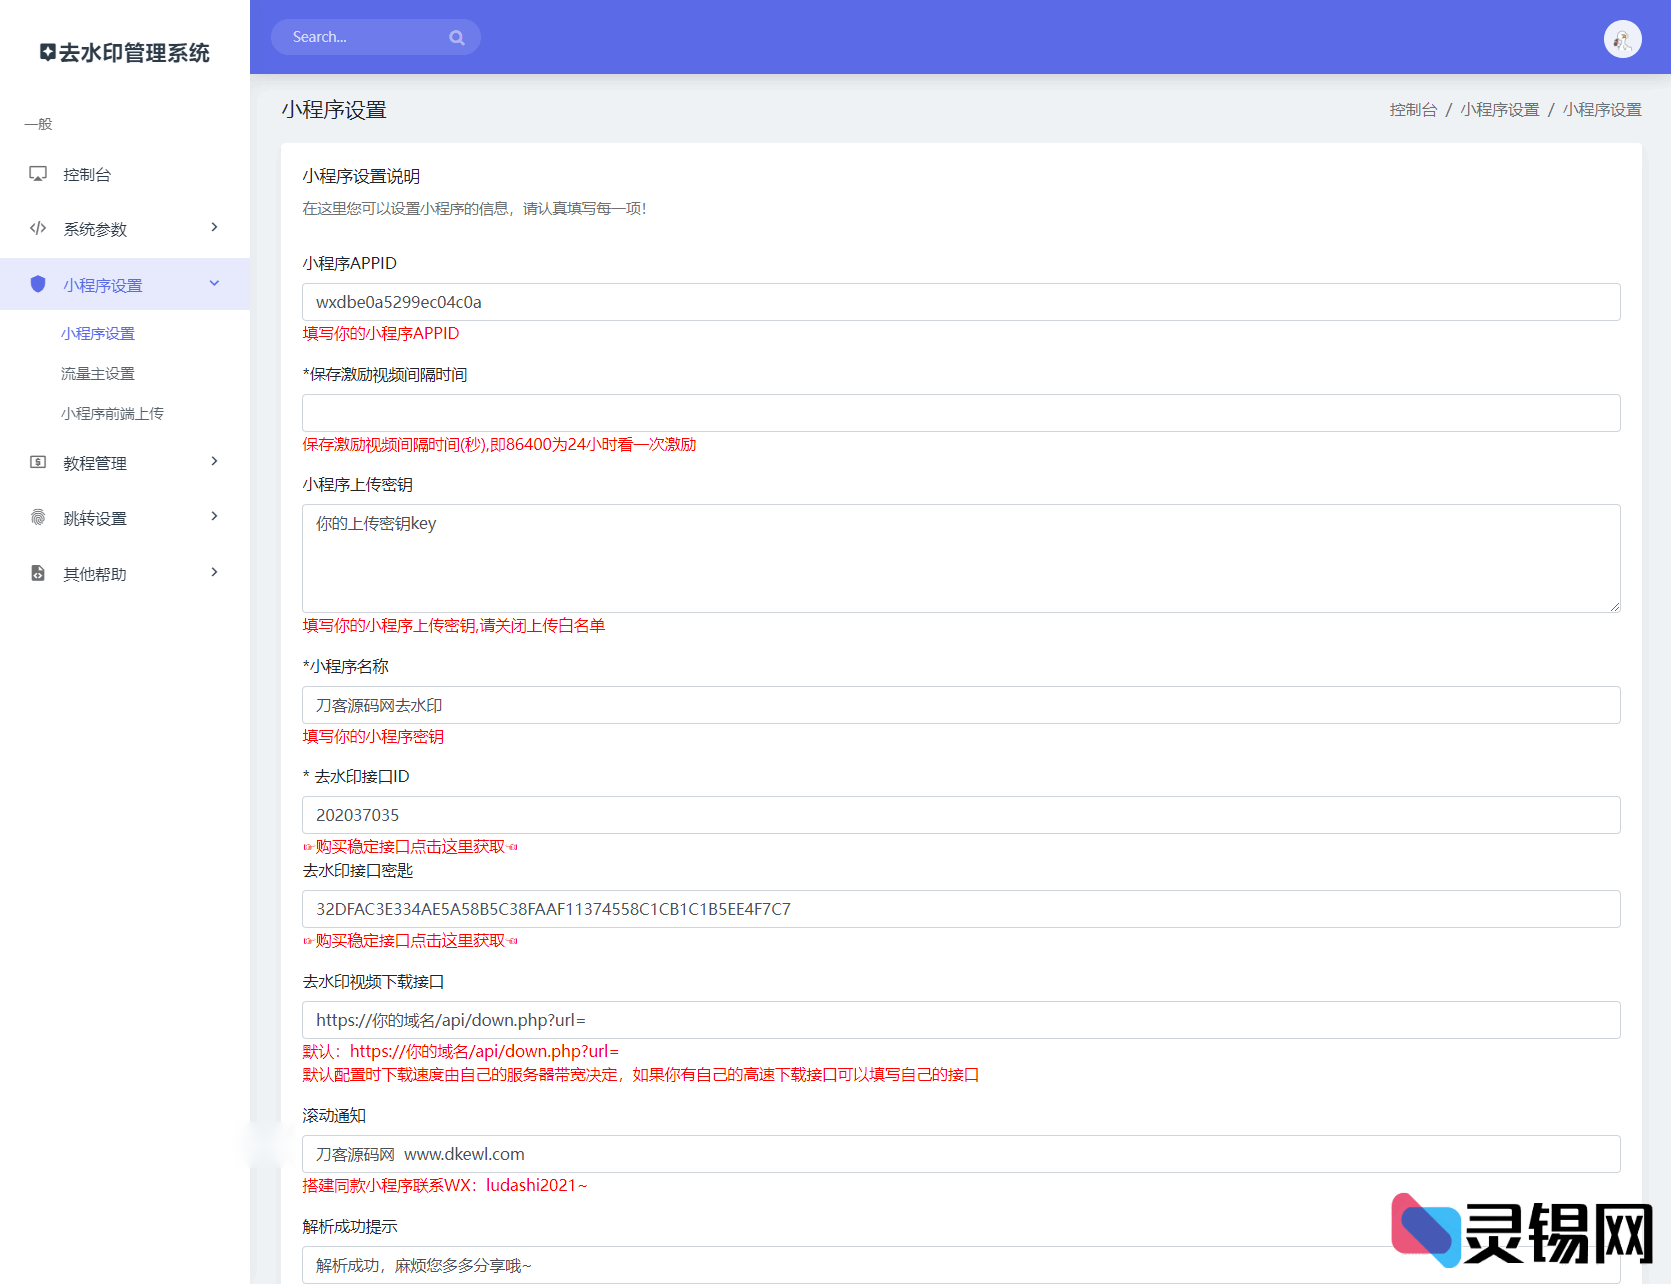Expand the 系统参数 chevron arrow
1671x1284 pixels.
click(214, 228)
